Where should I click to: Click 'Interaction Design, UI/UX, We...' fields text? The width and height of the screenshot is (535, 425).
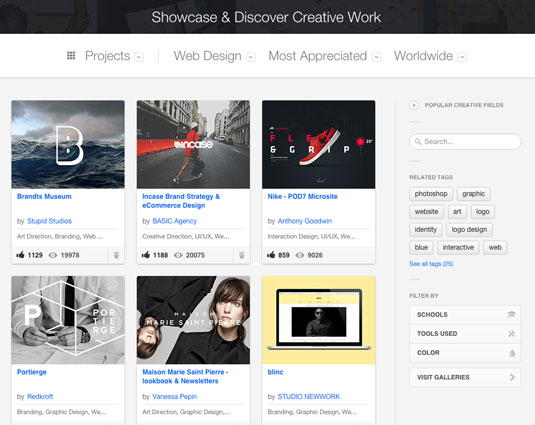(312, 236)
